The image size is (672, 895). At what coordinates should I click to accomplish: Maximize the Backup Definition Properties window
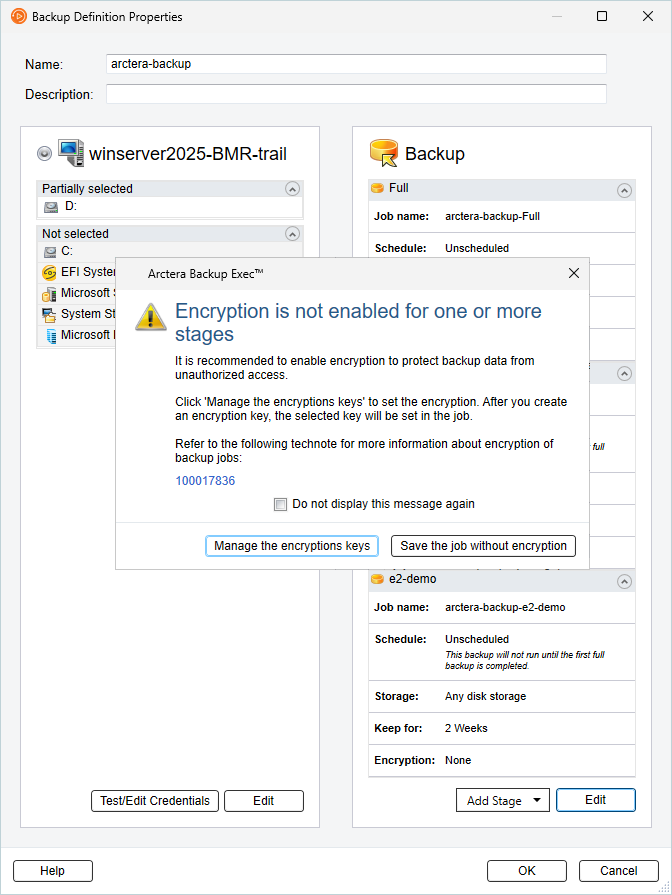pos(602,16)
